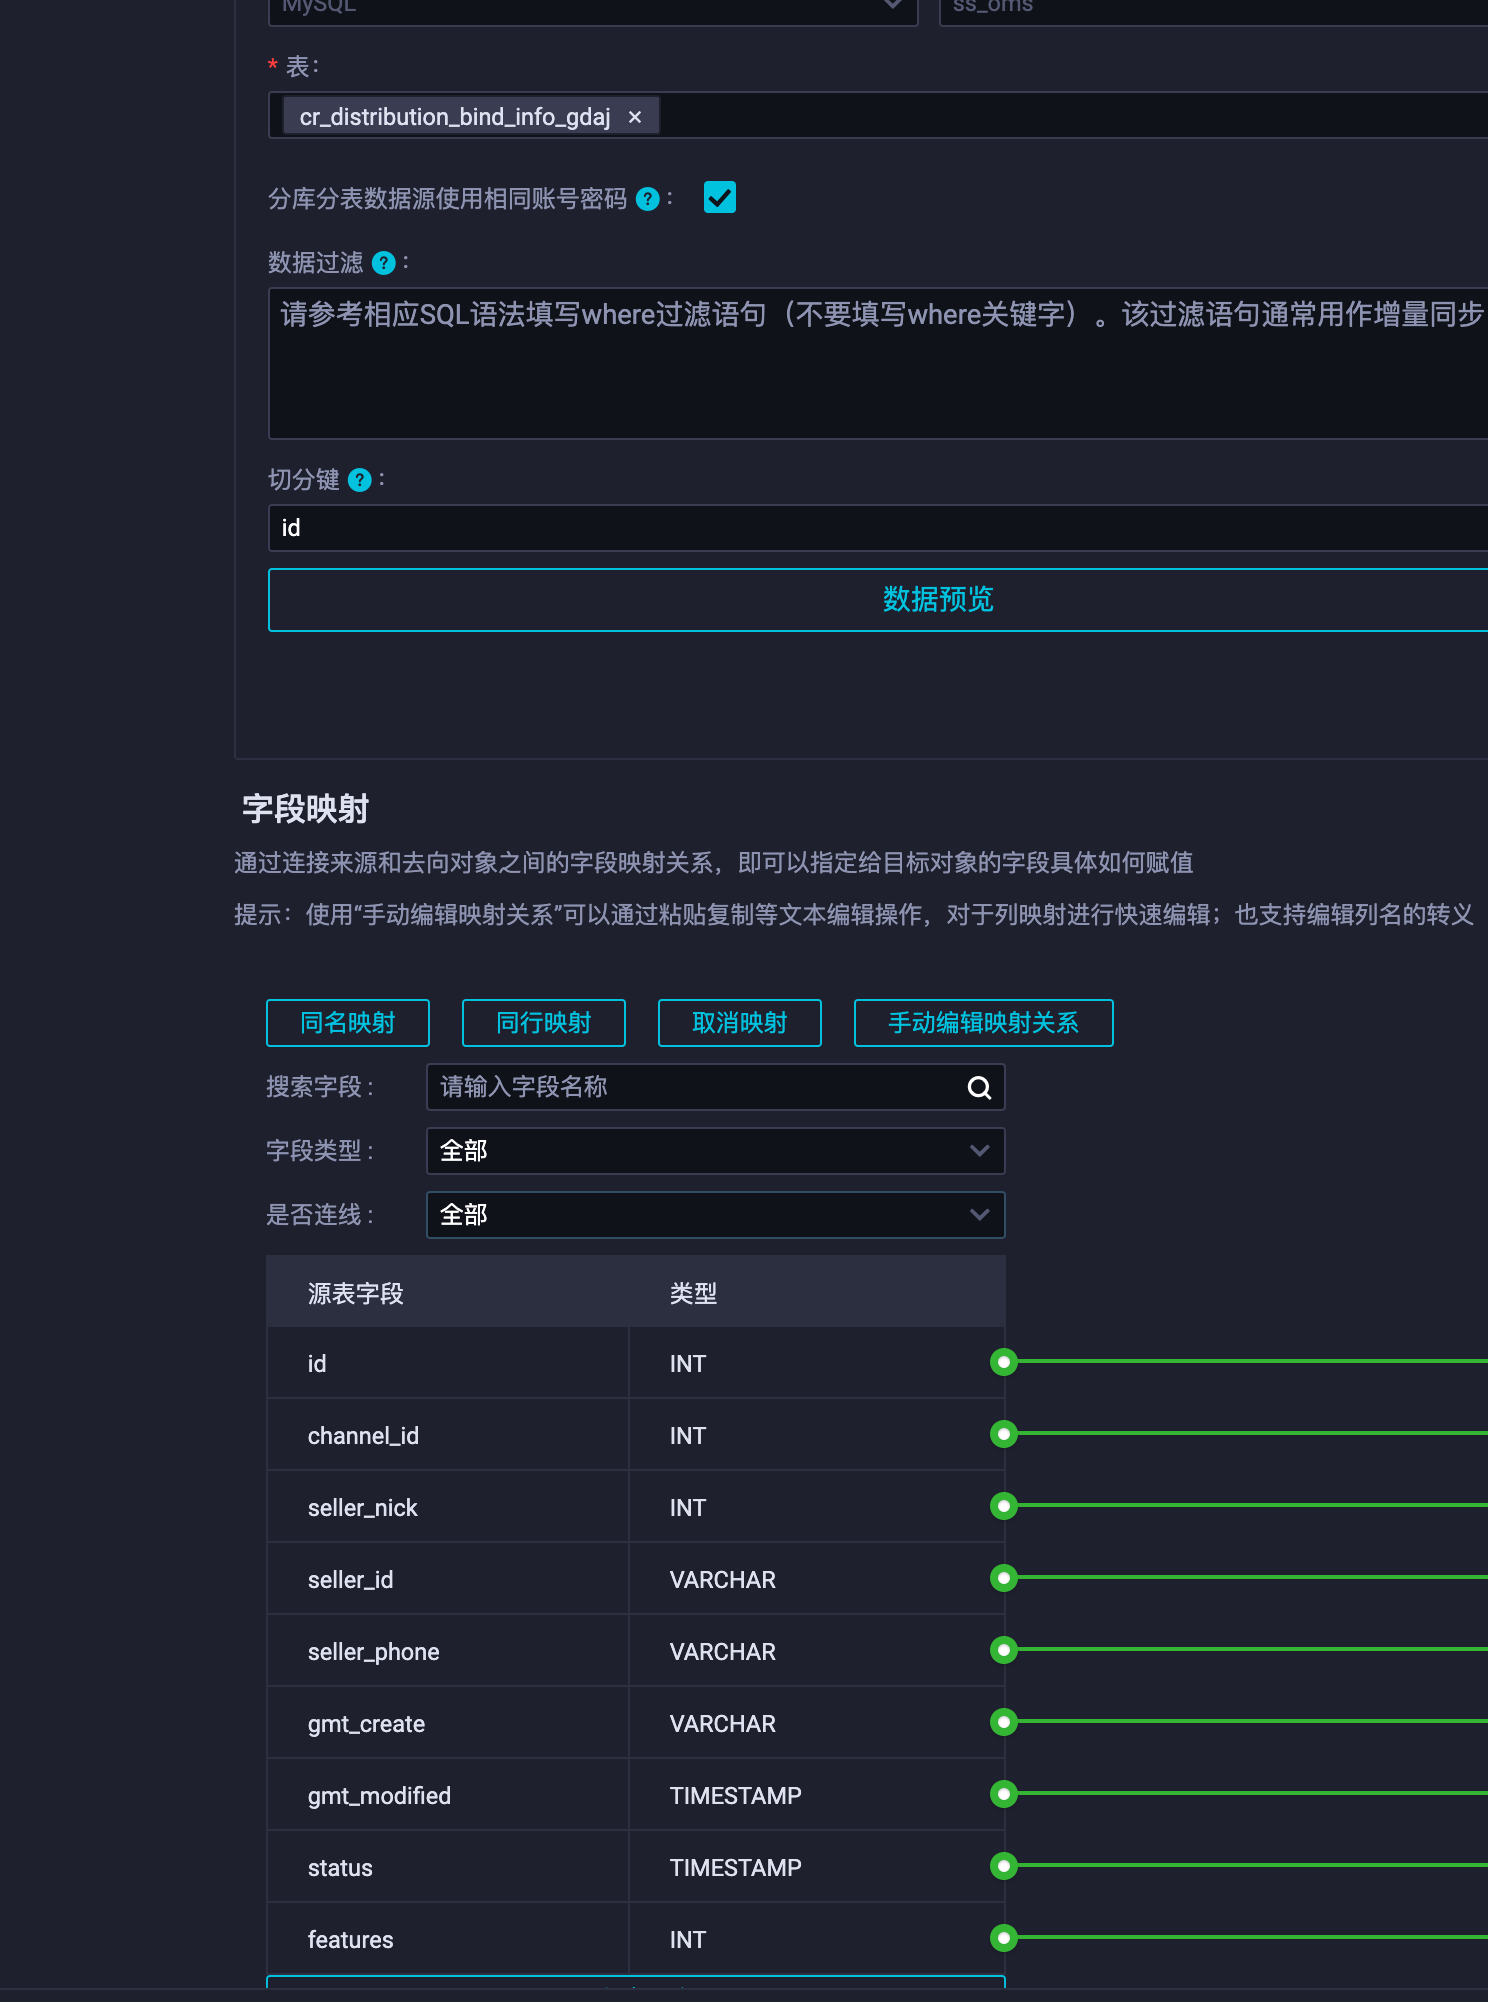Click the 同名映射 button
1488x2002 pixels.
point(348,1023)
